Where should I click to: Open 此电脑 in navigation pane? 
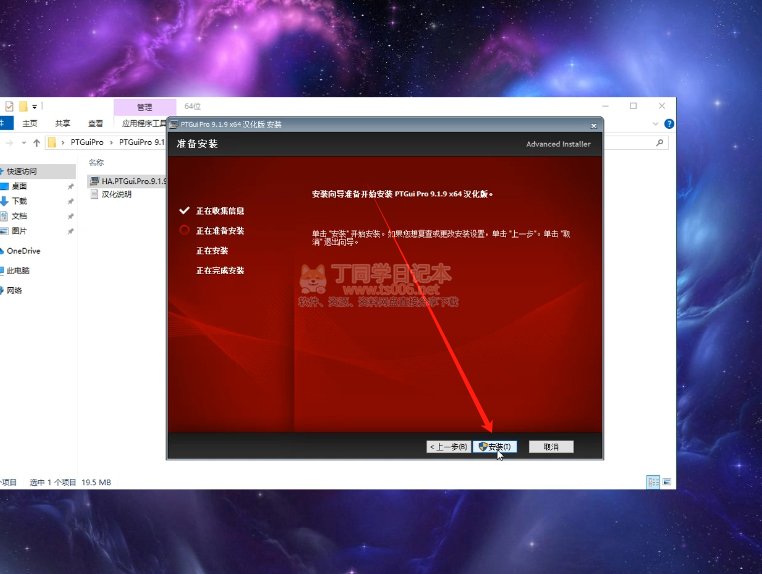(18, 271)
